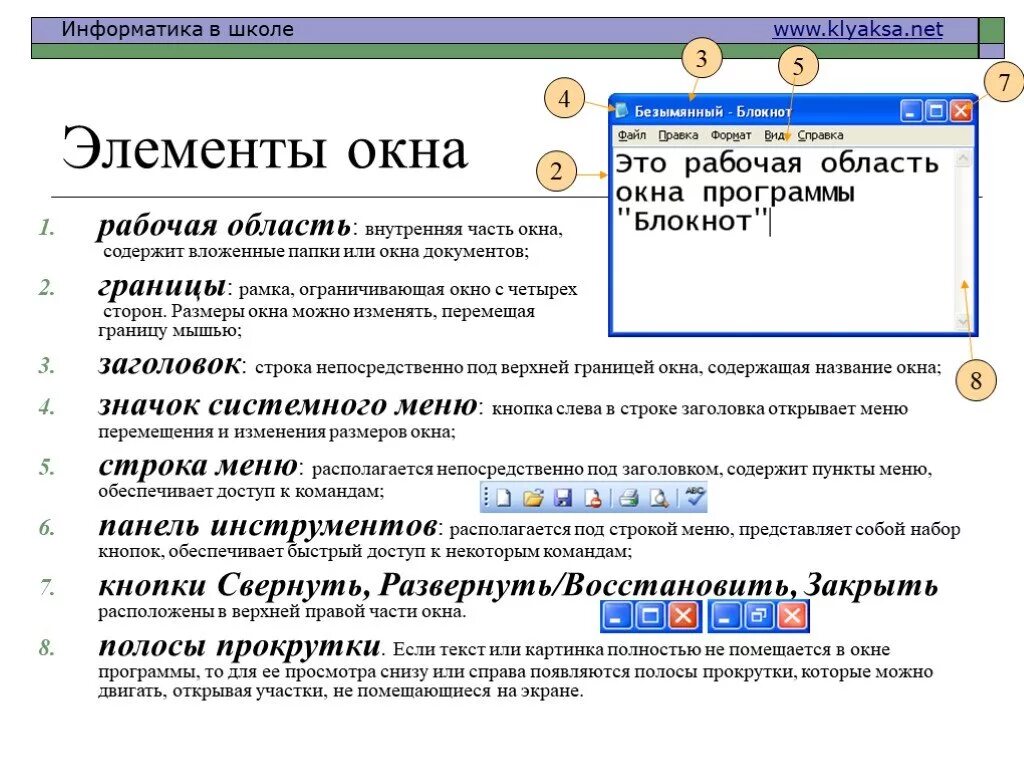This screenshot has width=1024, height=768.
Task: Open the Правка menu in Блокнот
Action: point(678,135)
